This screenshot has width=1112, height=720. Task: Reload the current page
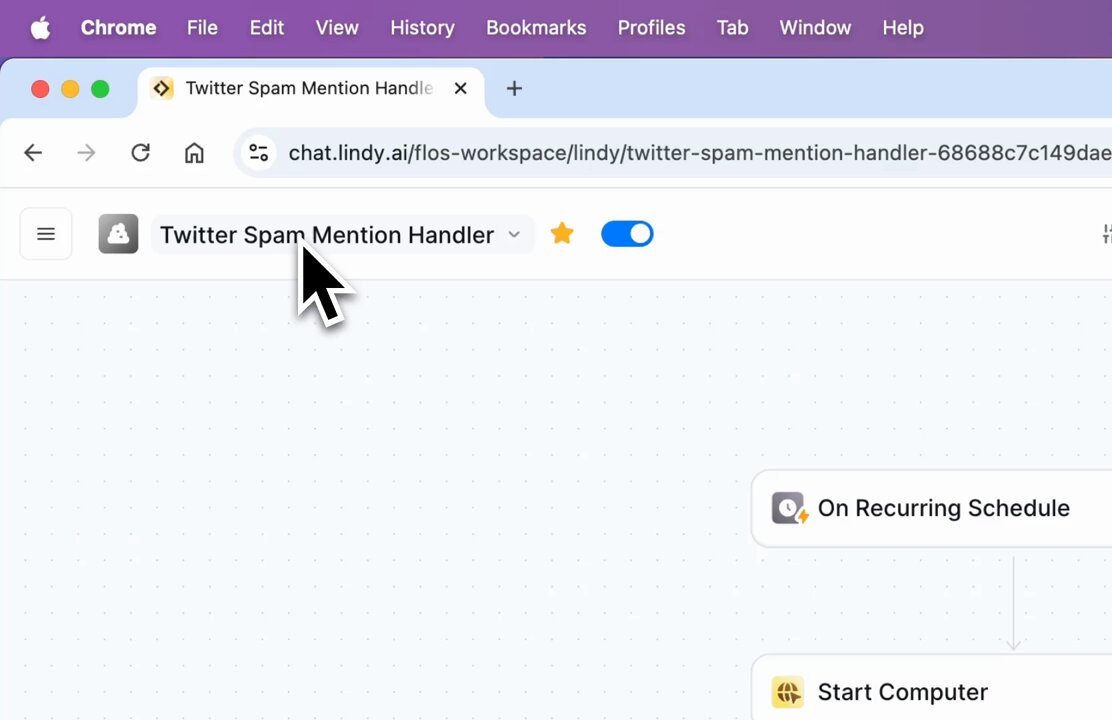(140, 153)
